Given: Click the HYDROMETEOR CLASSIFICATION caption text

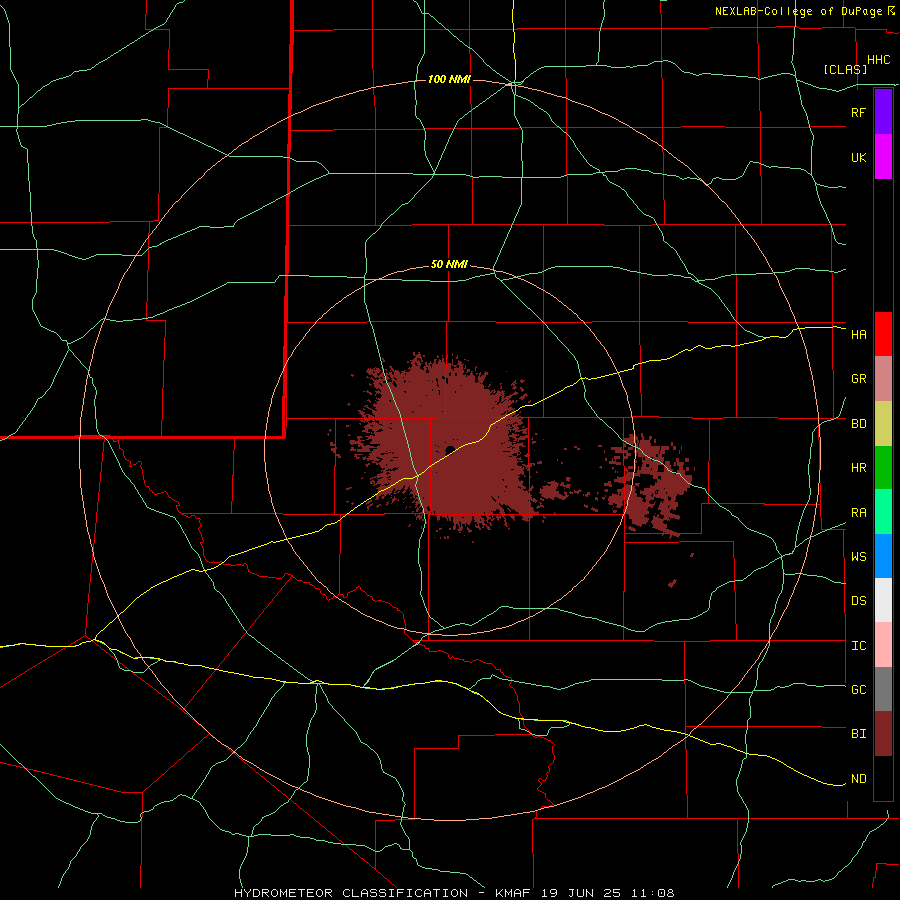Looking at the screenshot, I should click(354, 893).
